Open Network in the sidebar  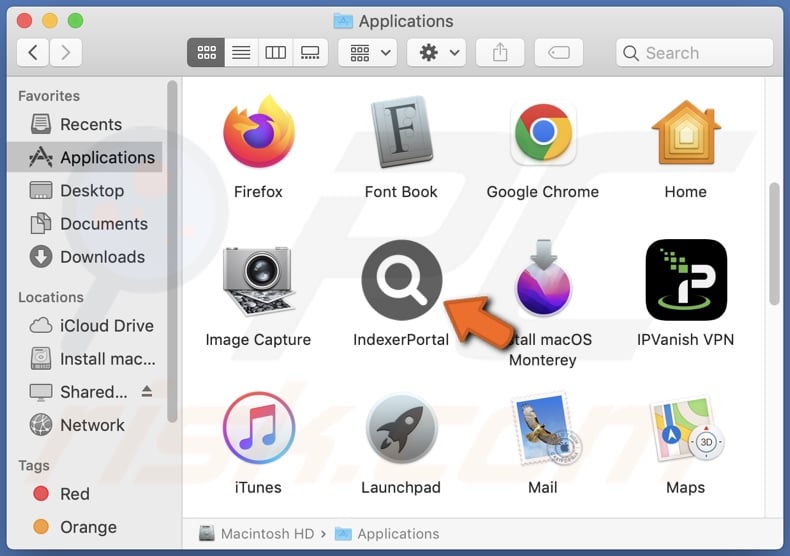(85, 426)
